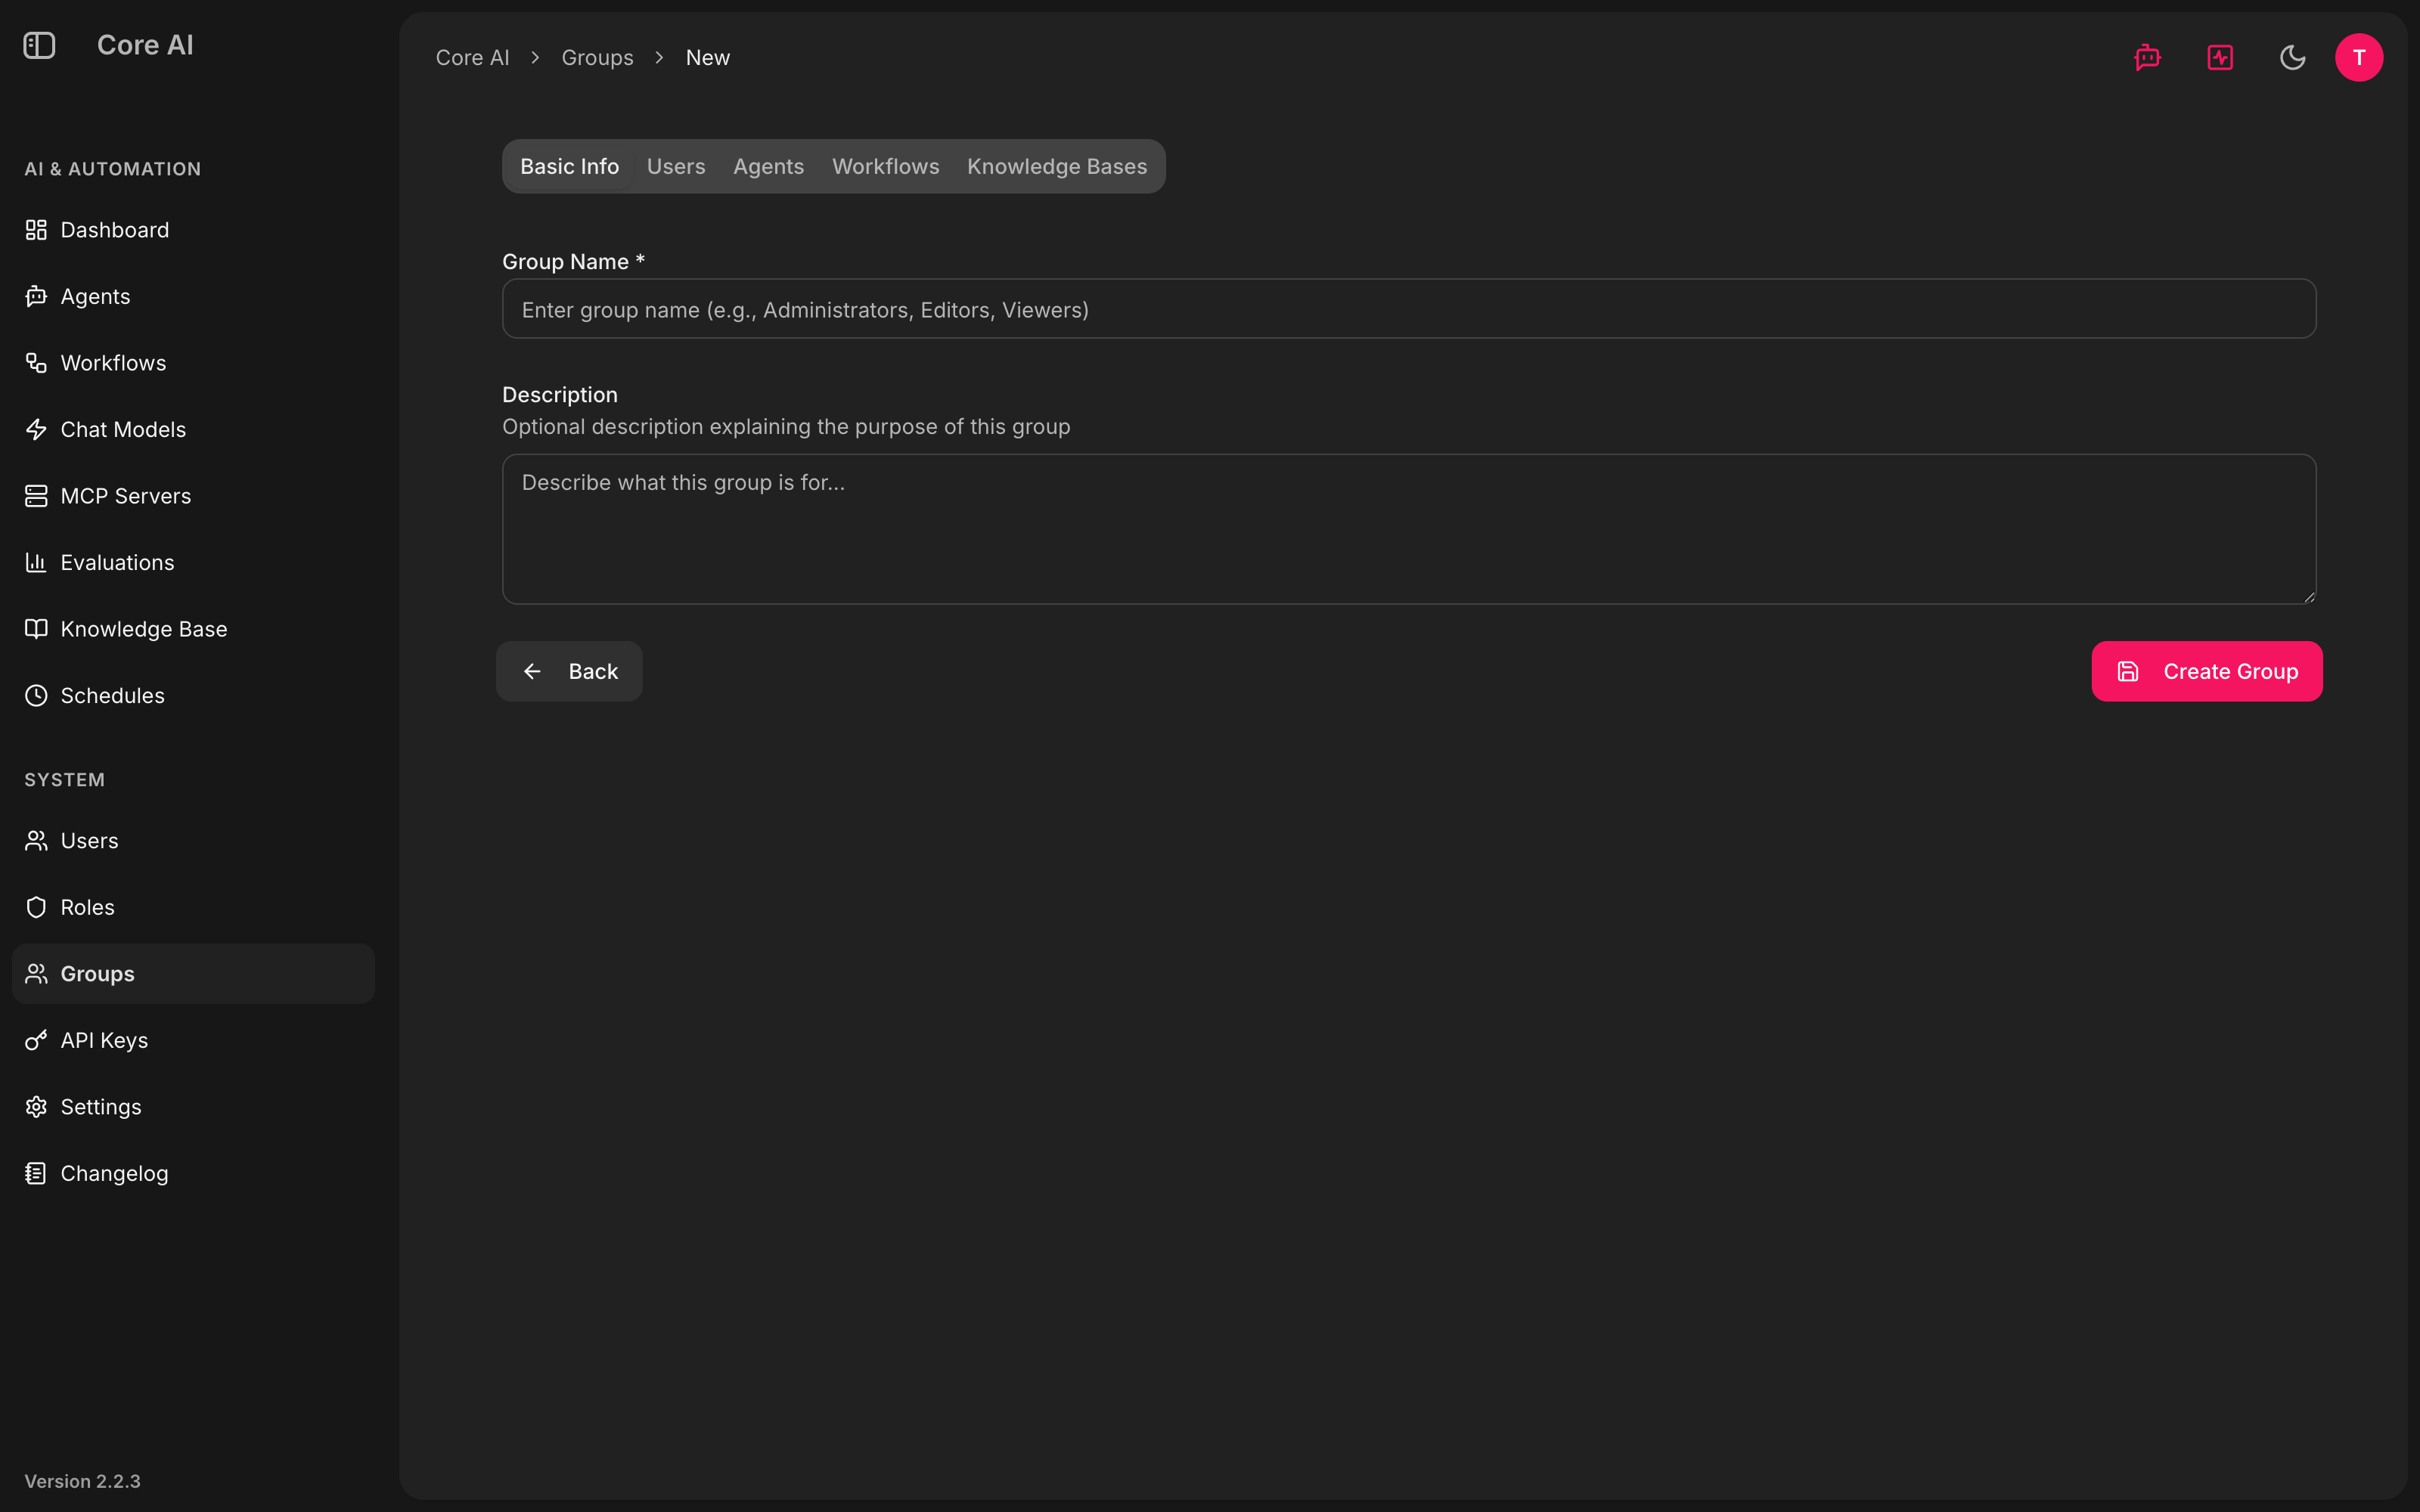
Task: Click into the Description text area
Action: tap(1409, 529)
